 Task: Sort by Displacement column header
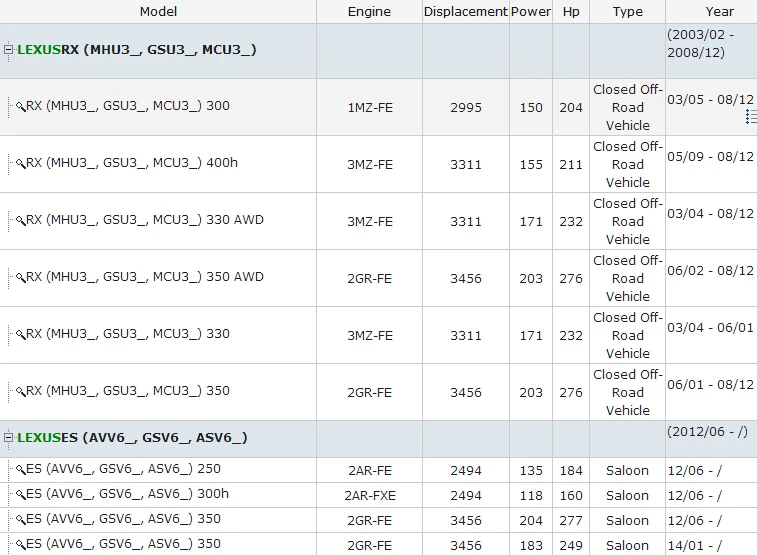click(465, 12)
